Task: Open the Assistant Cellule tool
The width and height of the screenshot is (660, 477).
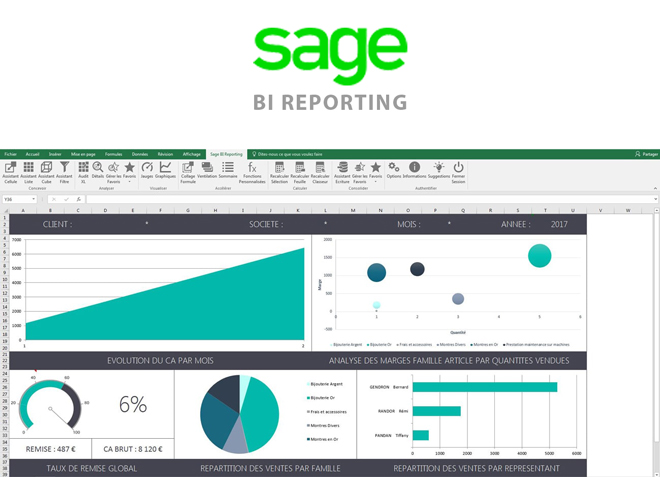Action: (11, 173)
